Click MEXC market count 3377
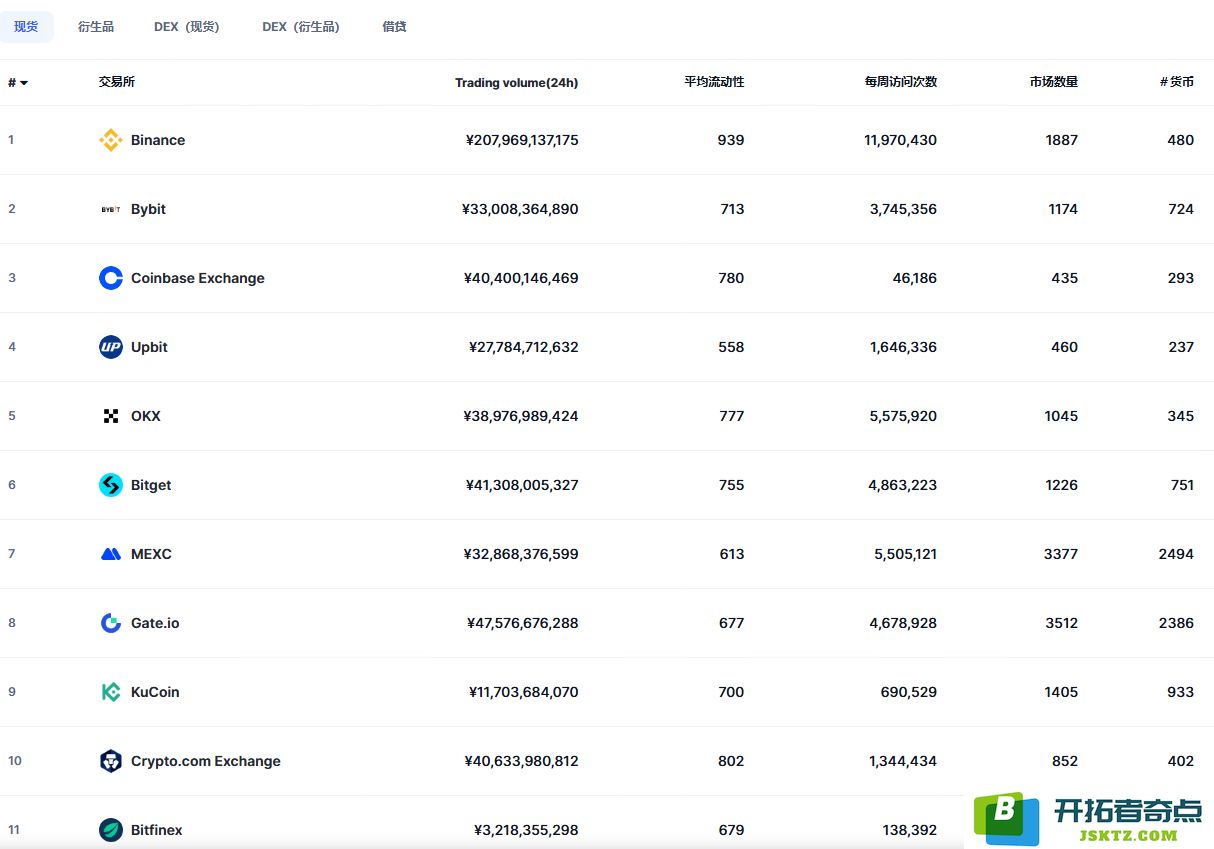Screen dimensions: 1214x849 (x=1062, y=554)
